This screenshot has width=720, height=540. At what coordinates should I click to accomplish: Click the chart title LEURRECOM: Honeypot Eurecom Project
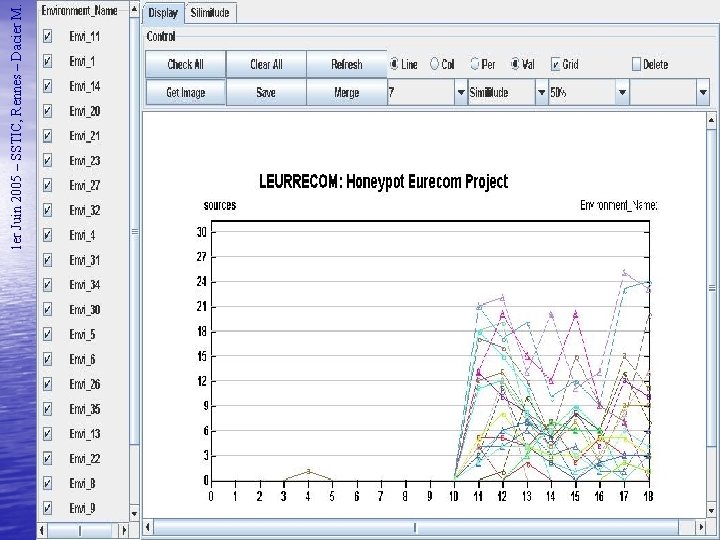point(383,181)
